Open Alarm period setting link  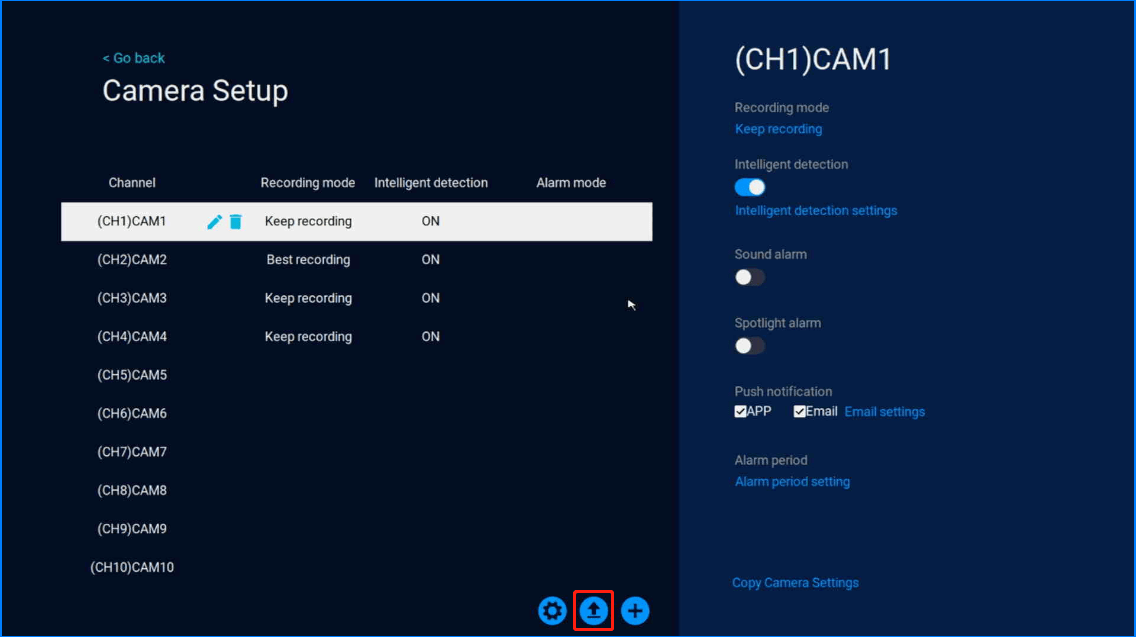click(x=792, y=482)
